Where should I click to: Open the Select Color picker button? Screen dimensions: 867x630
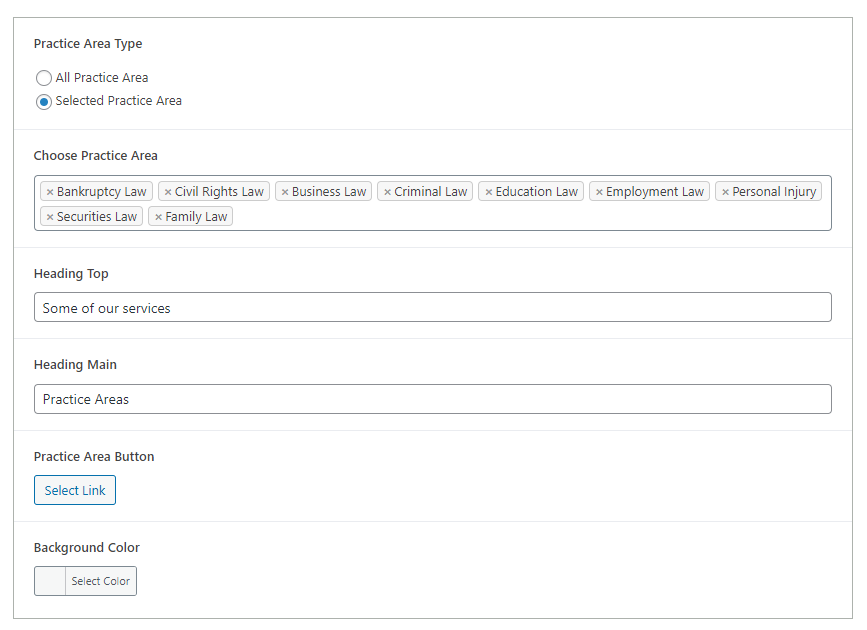101,581
